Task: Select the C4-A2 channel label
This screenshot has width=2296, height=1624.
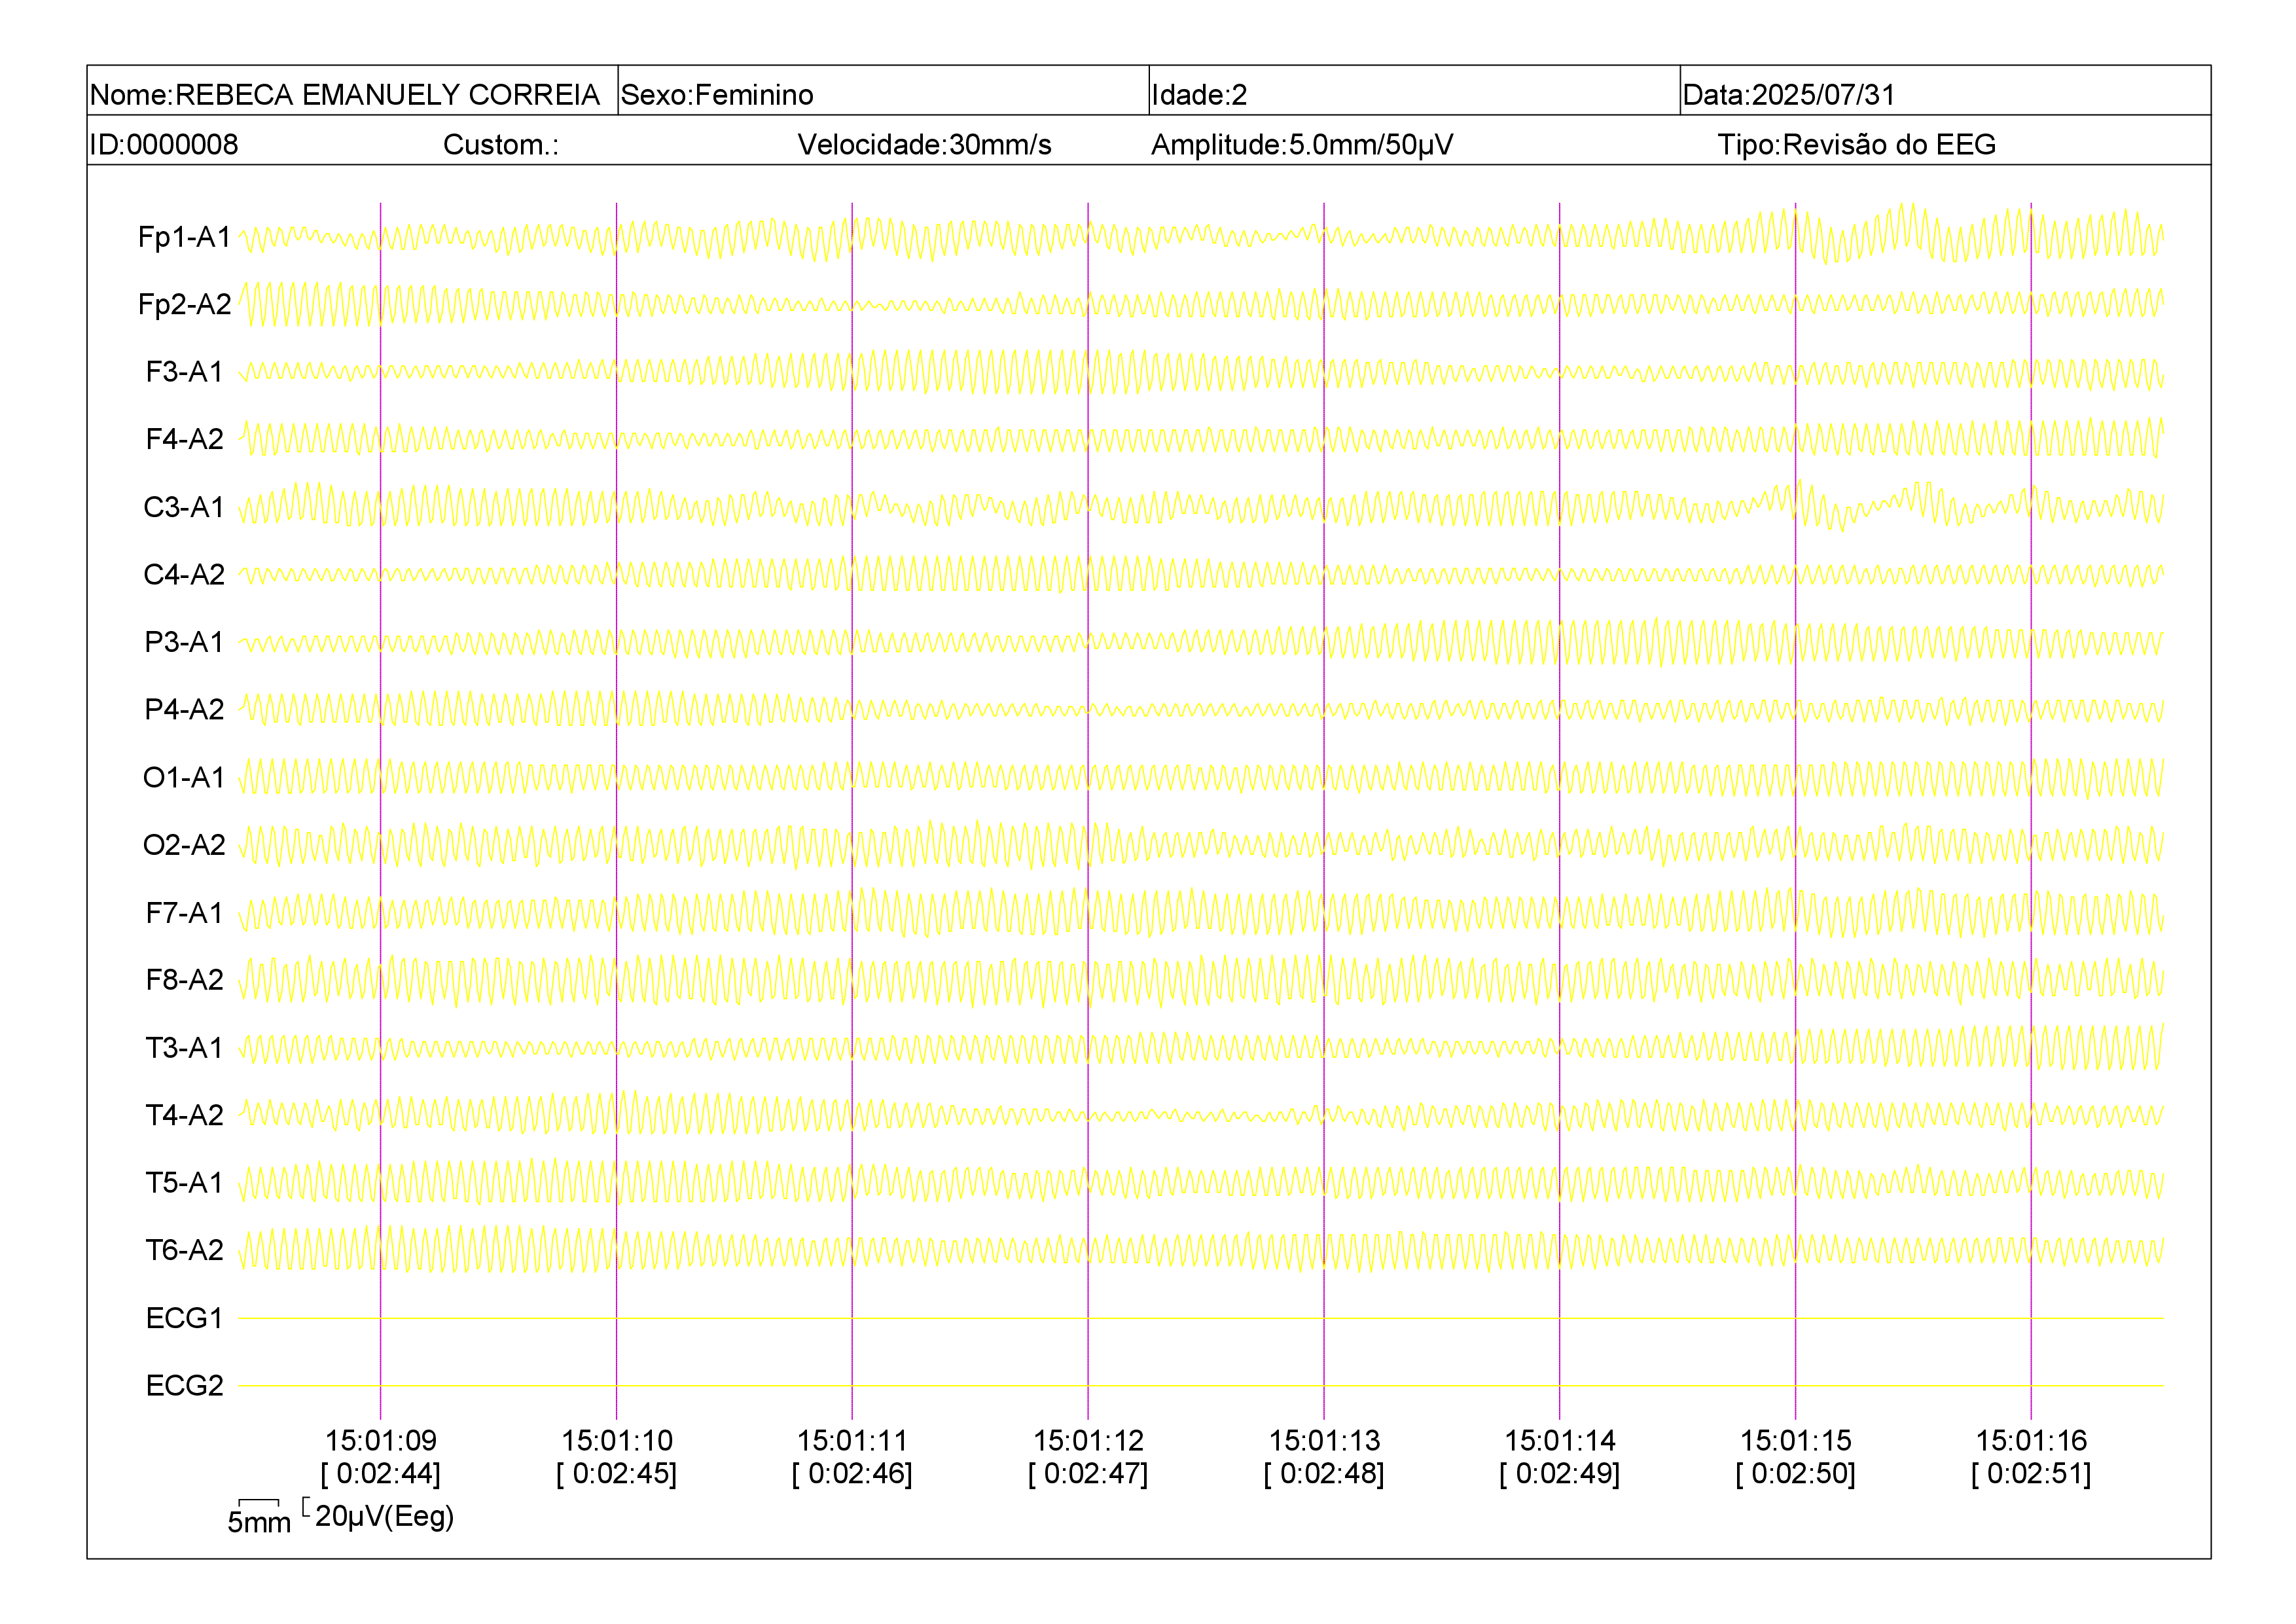Action: (184, 574)
